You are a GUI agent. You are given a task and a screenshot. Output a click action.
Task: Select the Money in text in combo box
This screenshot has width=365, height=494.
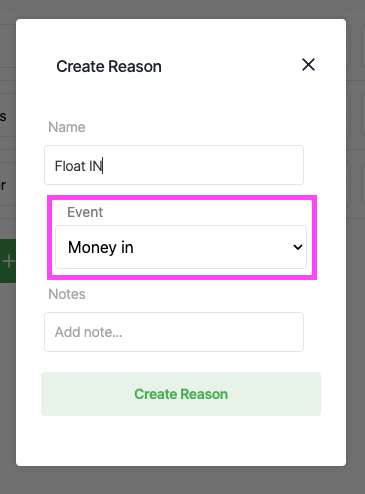101,247
